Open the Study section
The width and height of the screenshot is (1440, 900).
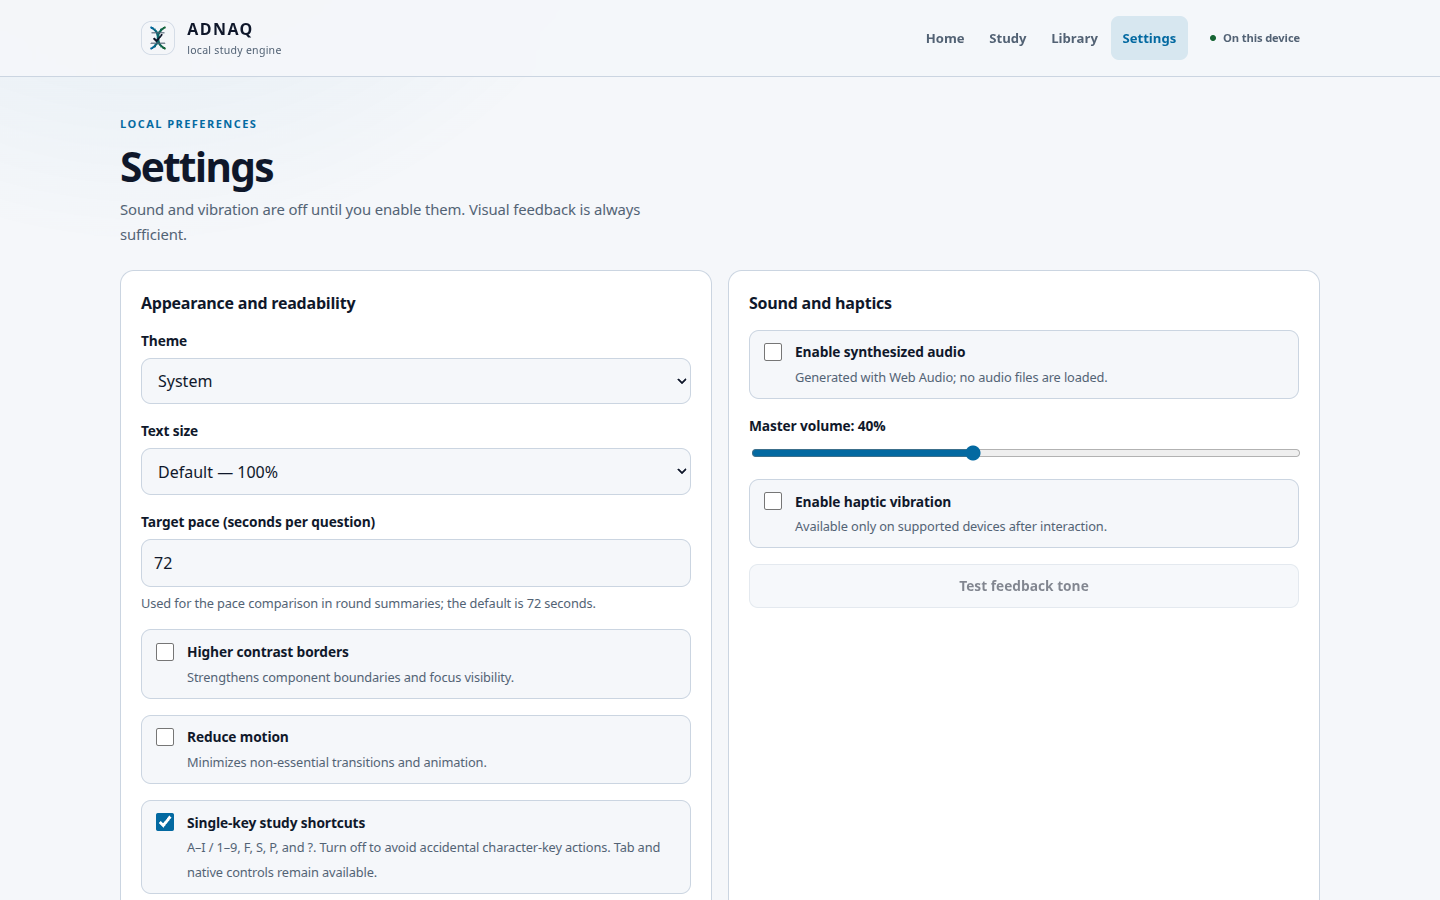point(1007,38)
